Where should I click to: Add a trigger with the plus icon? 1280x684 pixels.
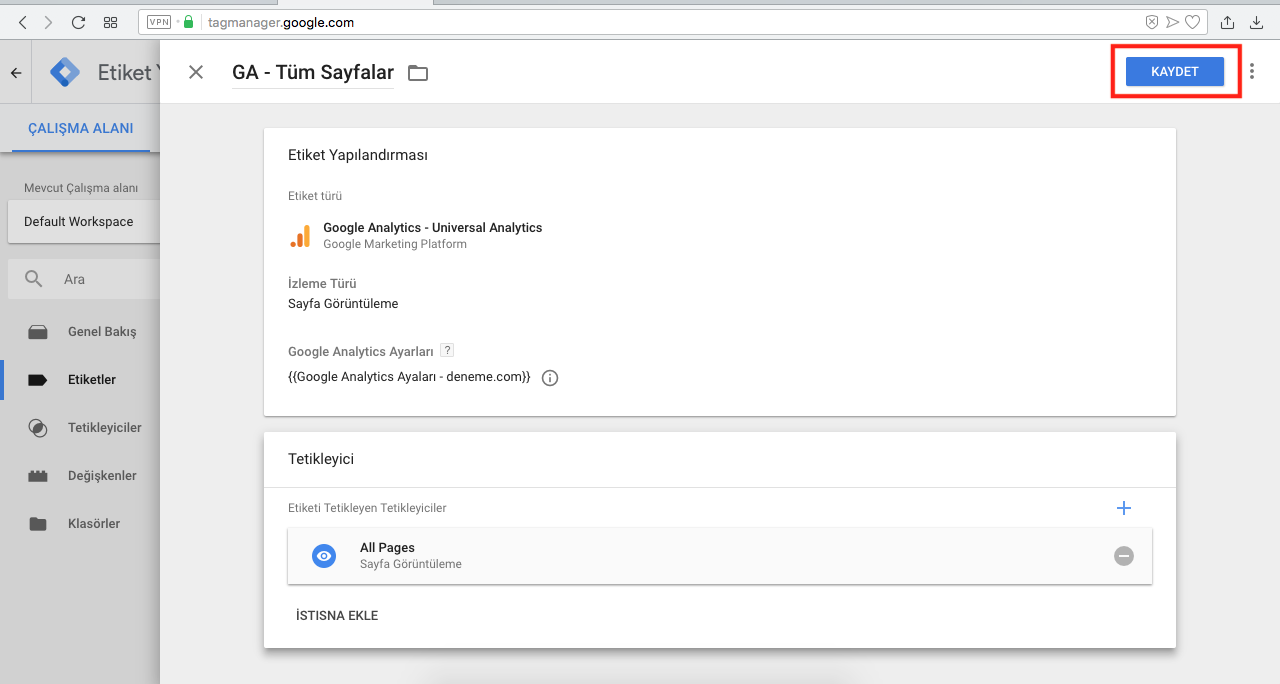(x=1124, y=508)
